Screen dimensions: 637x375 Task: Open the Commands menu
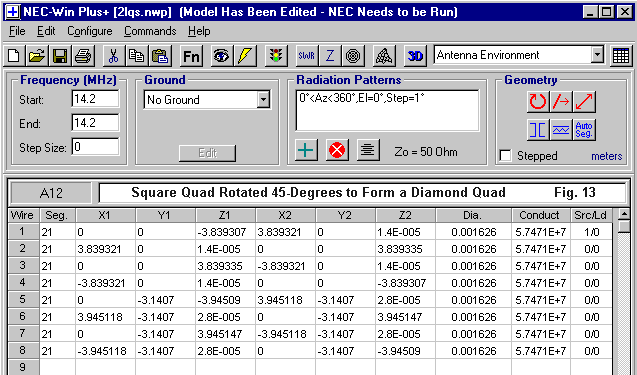150,31
